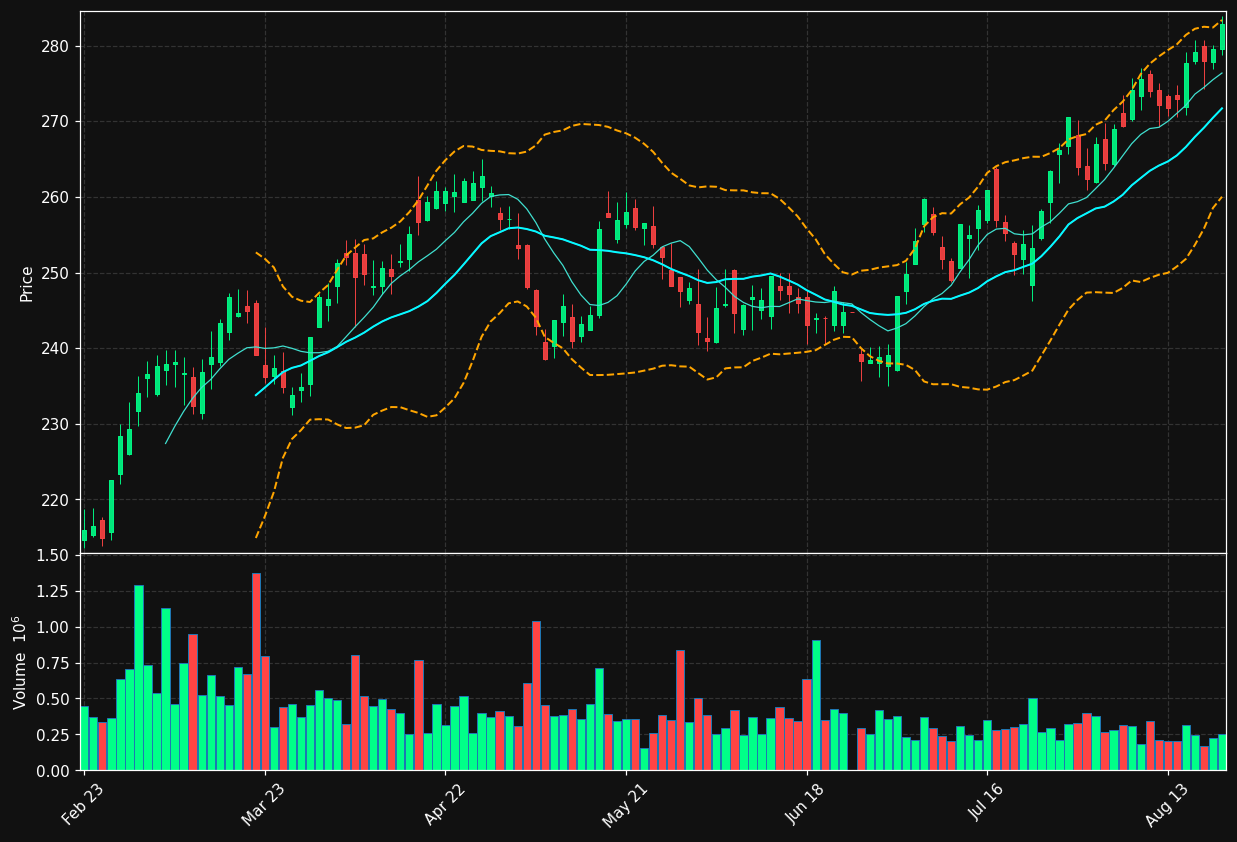Select the 250 price tick label
Screen dimensions: 1237x842
55,273
